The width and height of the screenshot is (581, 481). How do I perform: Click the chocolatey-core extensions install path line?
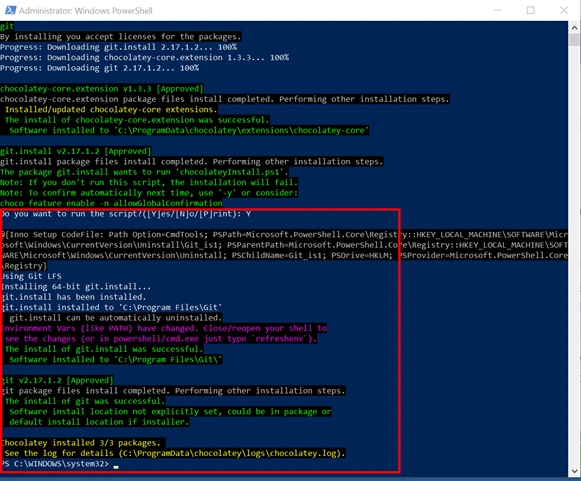pos(189,130)
